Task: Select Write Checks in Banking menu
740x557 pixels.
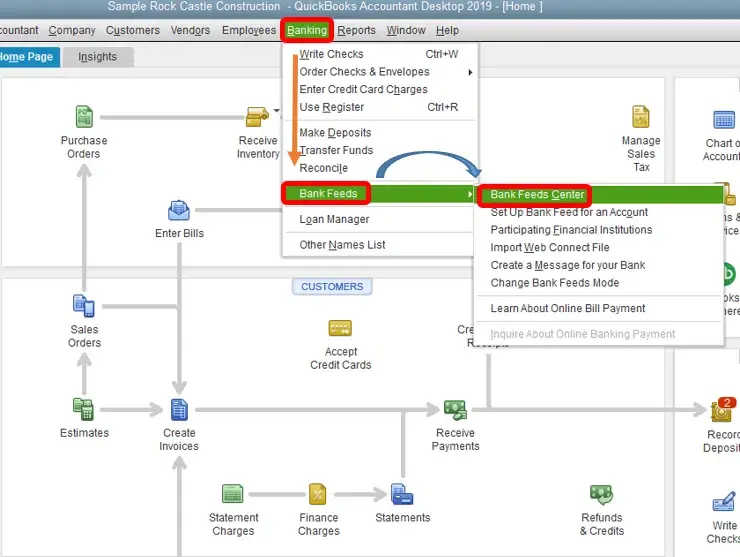Action: [x=332, y=54]
